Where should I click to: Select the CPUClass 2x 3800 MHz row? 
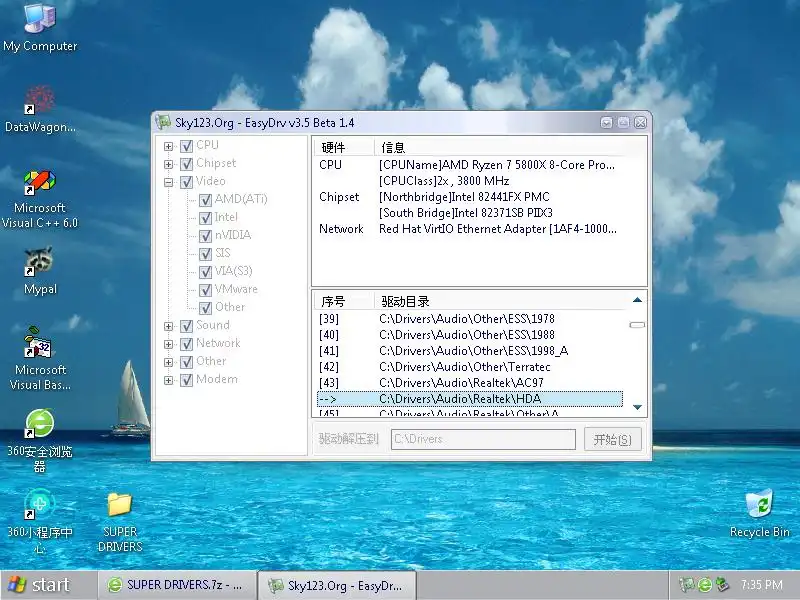coord(470,181)
